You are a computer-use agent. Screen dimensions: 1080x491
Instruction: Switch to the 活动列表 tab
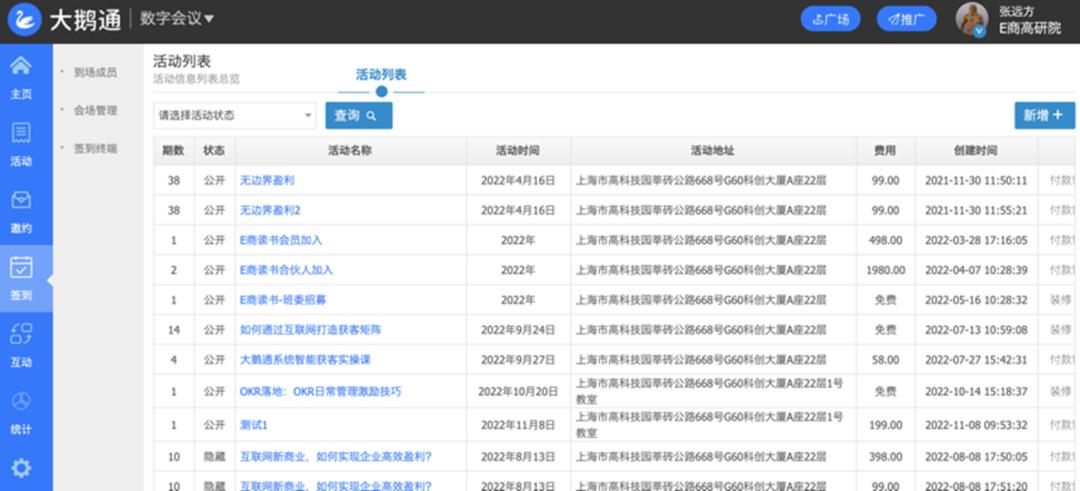pos(381,74)
